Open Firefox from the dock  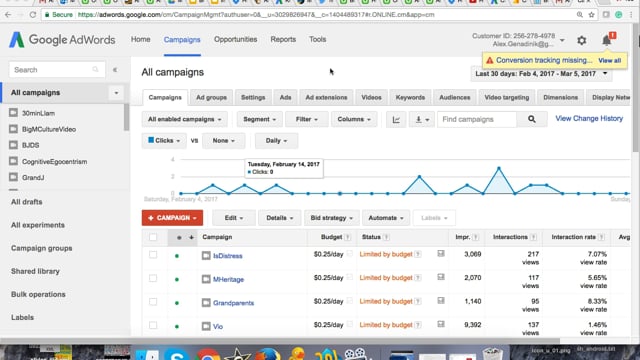pos(268,354)
